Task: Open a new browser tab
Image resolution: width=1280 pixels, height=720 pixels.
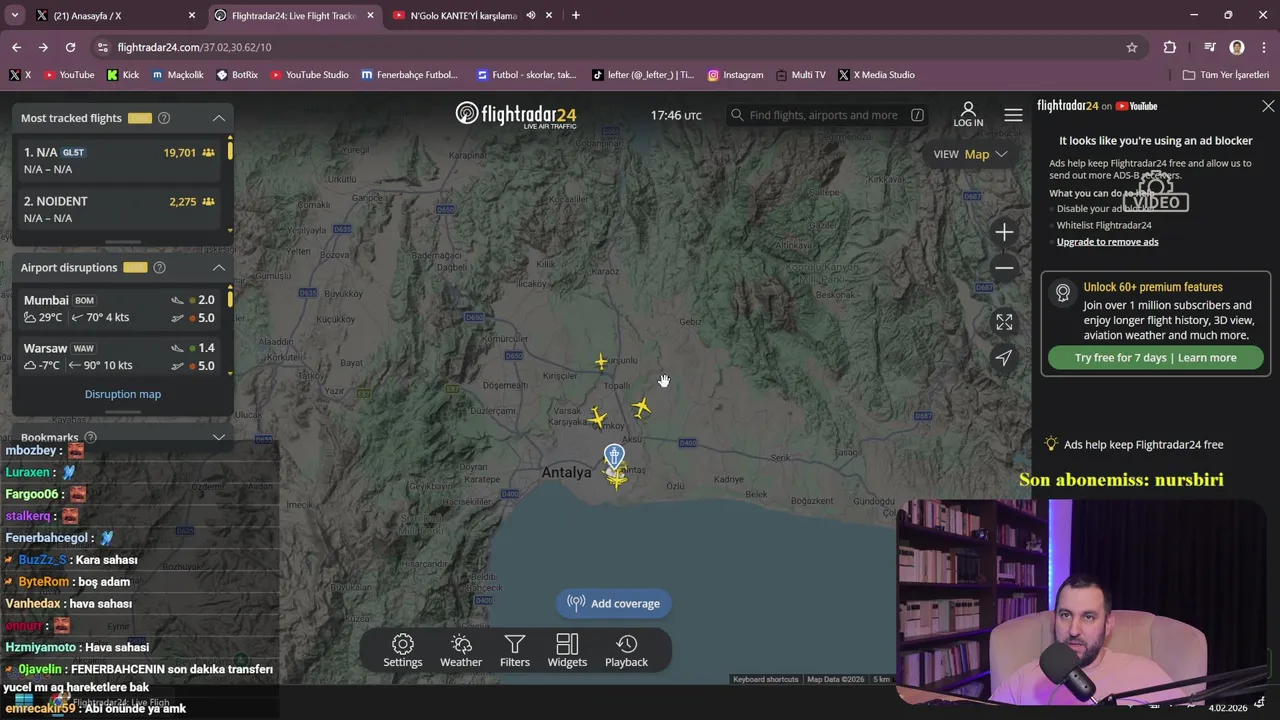Action: coord(575,15)
